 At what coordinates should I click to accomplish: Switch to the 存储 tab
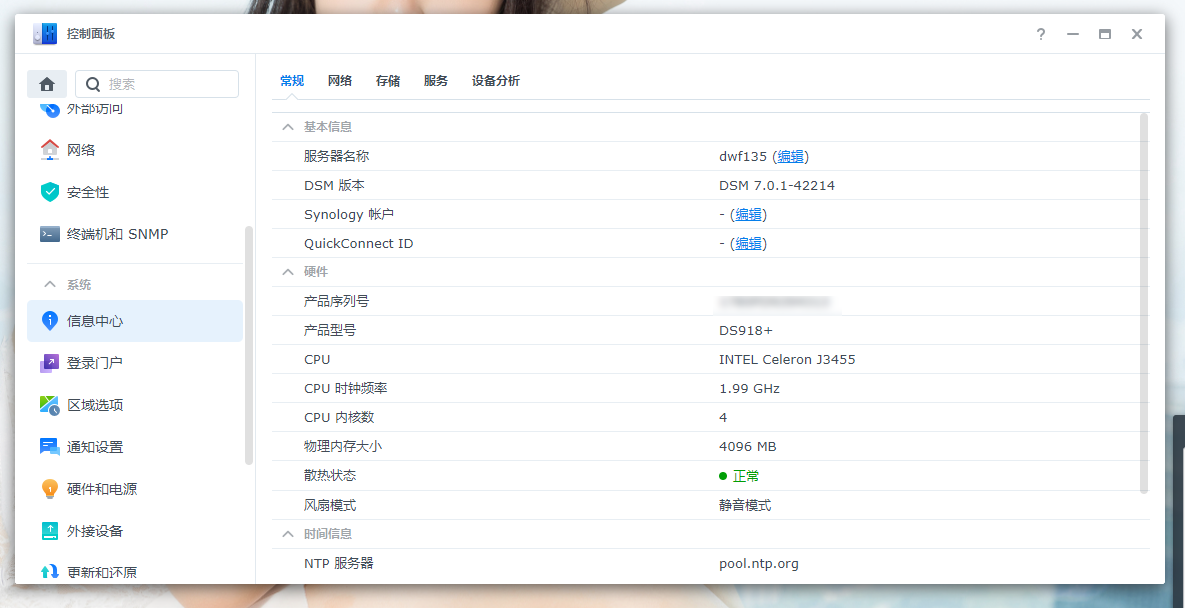click(388, 81)
